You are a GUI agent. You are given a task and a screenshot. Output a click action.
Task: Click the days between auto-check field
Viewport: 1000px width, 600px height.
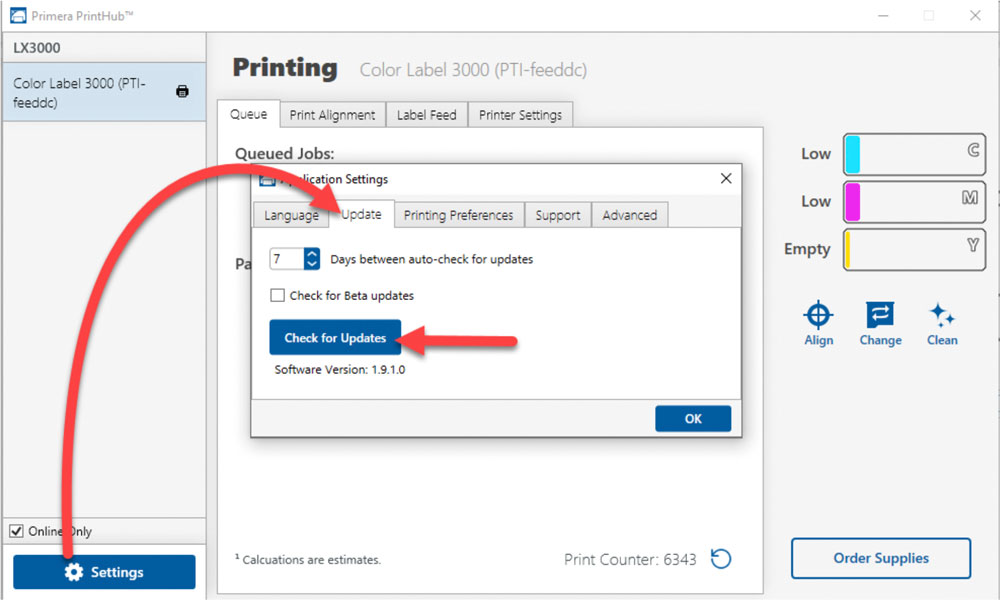tap(286, 259)
